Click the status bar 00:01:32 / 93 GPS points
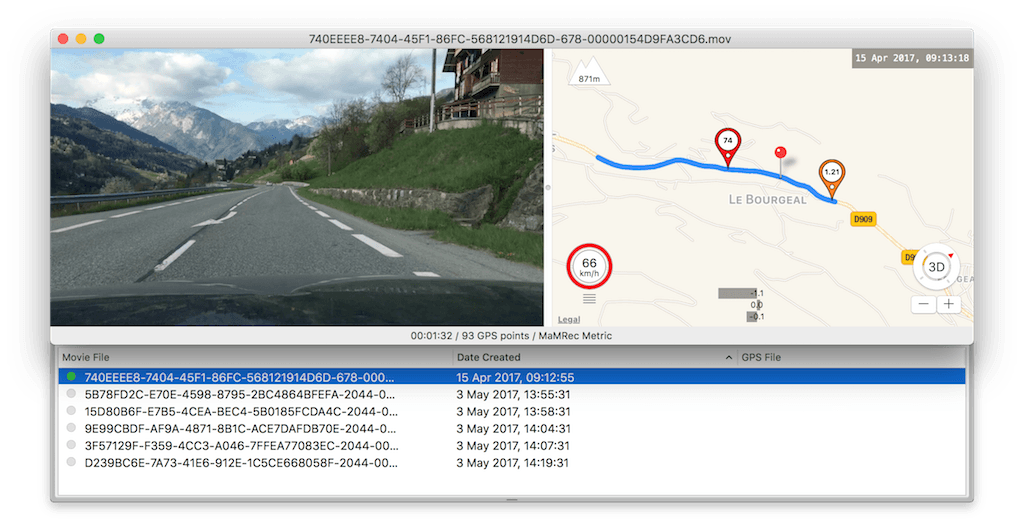The width and height of the screenshot is (1024, 521). (511, 336)
